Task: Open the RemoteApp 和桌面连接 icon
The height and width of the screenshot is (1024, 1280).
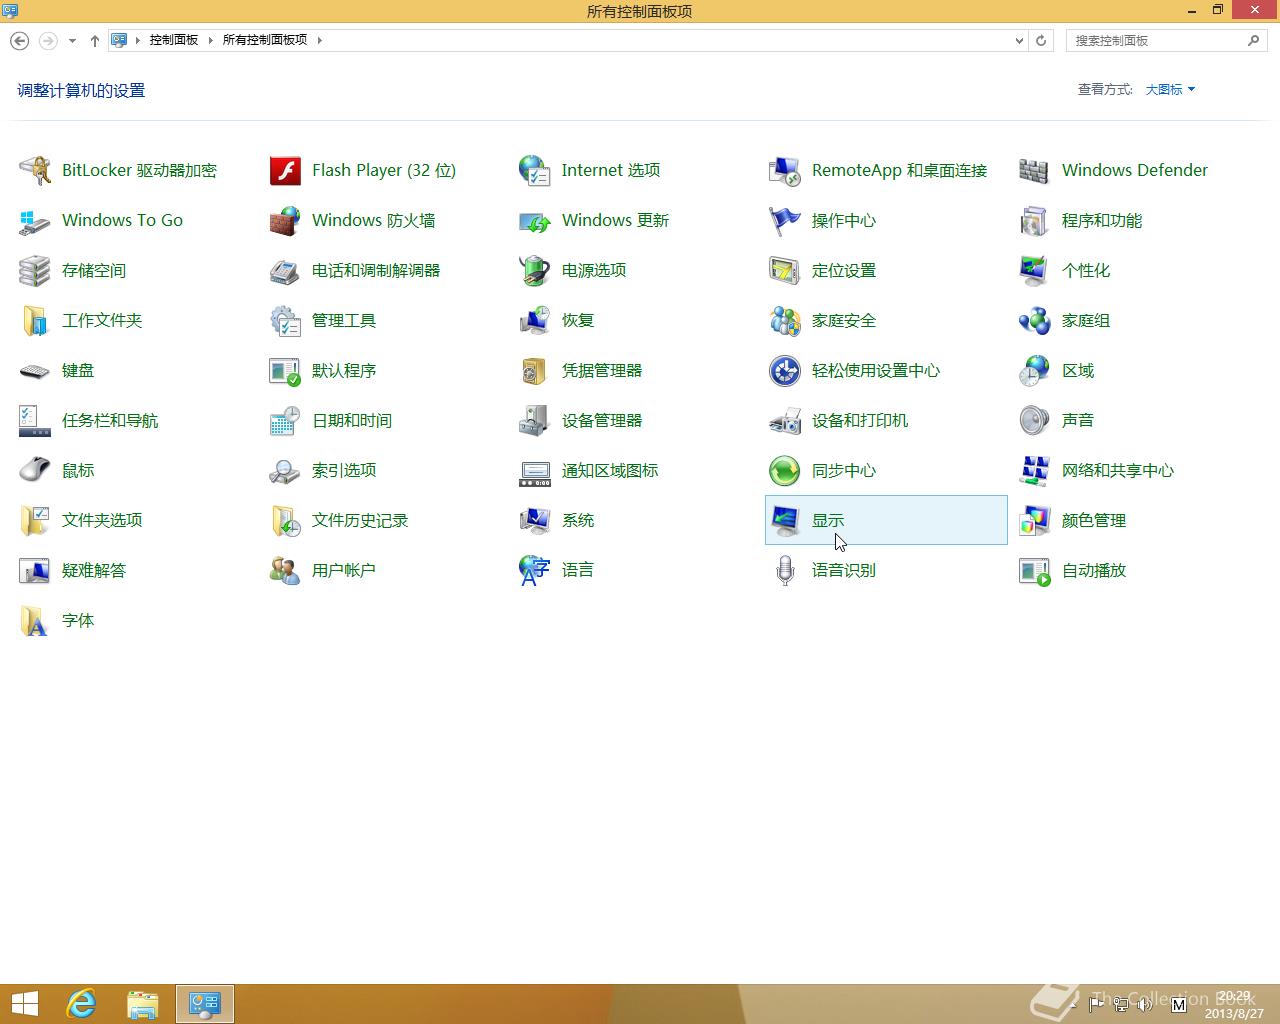Action: pos(785,170)
